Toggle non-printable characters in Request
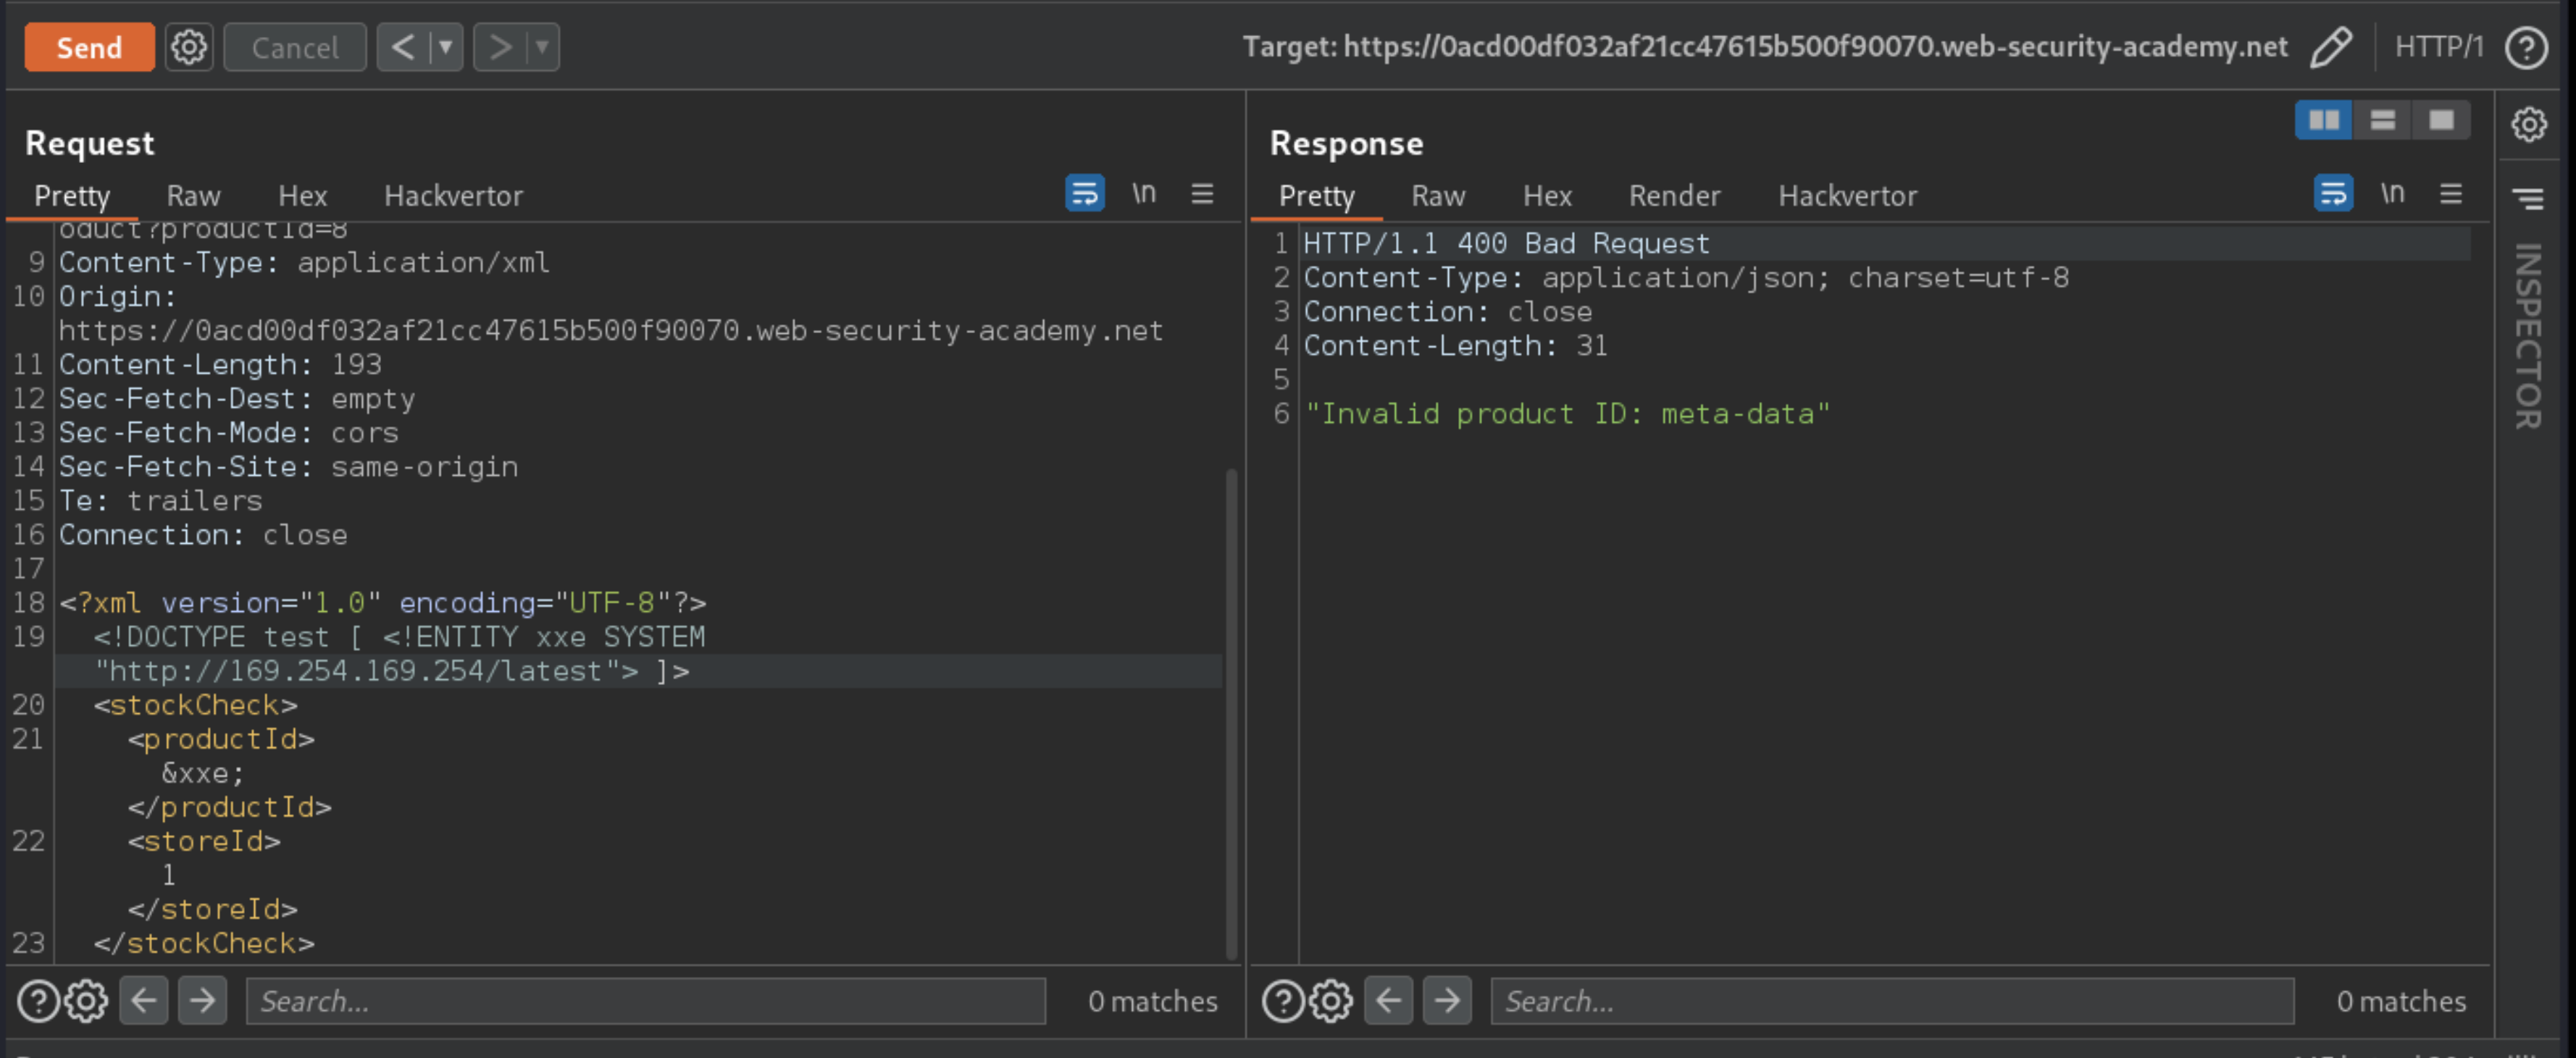 [x=1143, y=194]
